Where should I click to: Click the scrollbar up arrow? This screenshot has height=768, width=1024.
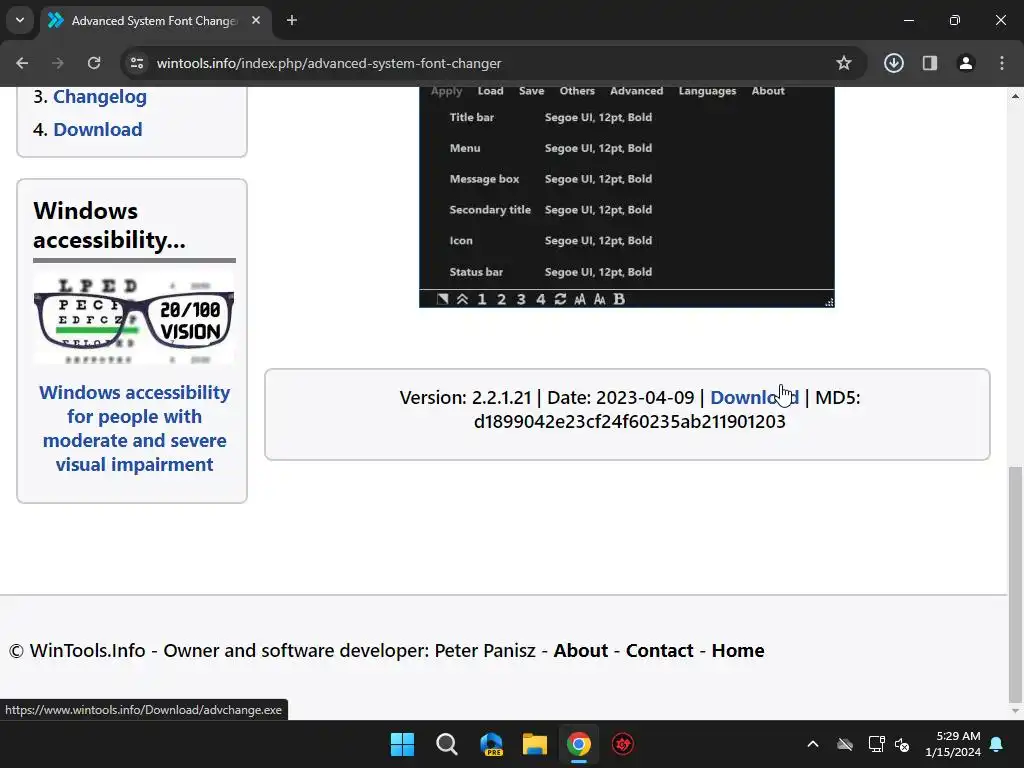pos(1016,96)
